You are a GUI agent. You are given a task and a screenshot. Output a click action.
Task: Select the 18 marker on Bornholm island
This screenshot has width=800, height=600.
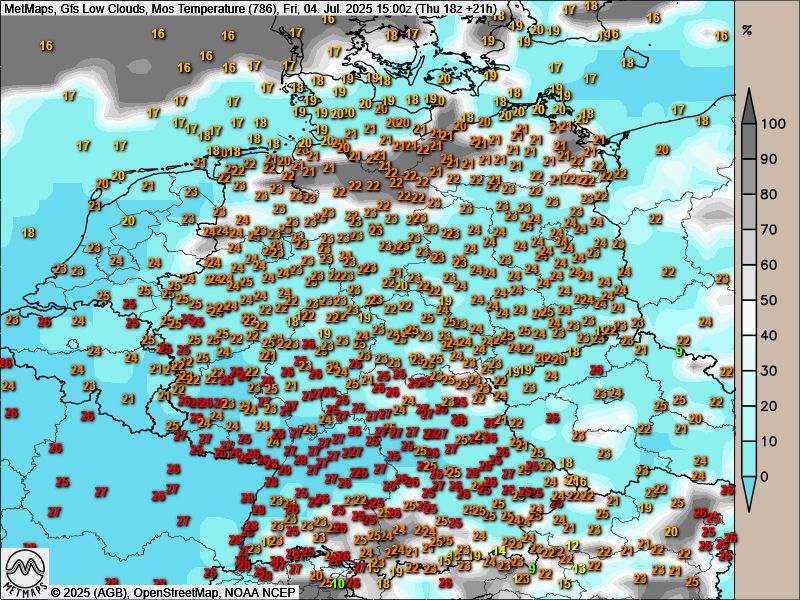pos(628,62)
